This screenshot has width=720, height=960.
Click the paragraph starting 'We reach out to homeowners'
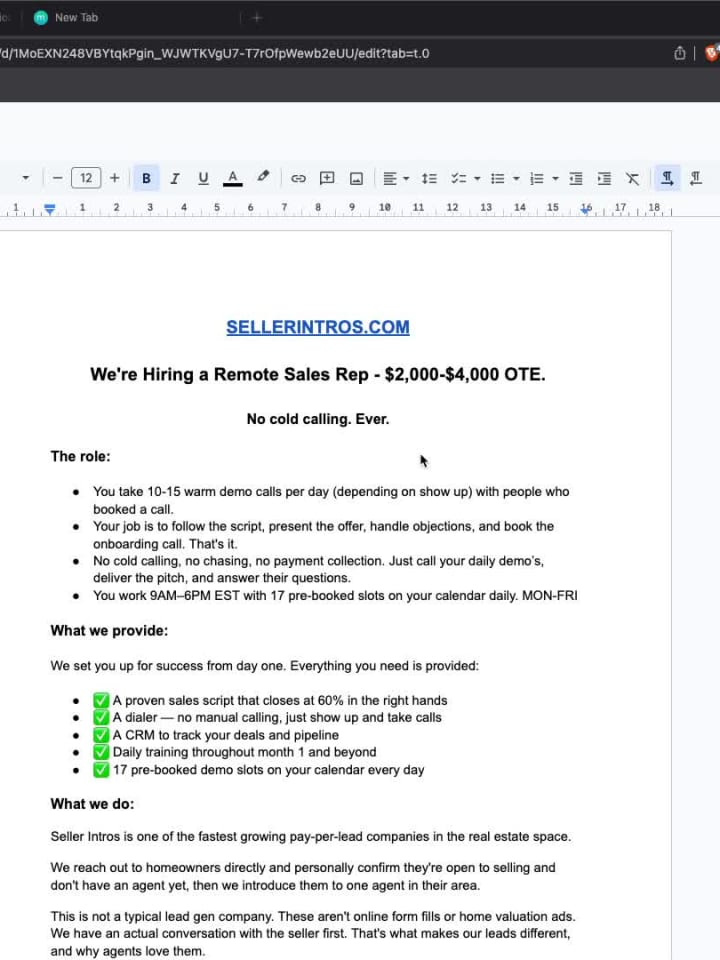(x=303, y=876)
